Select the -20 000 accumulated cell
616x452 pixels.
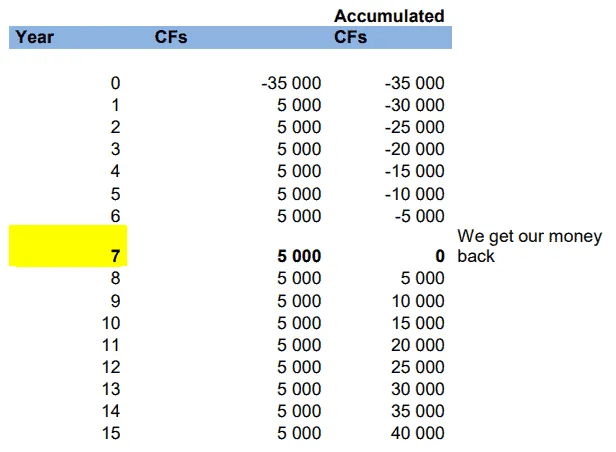pyautogui.click(x=414, y=149)
